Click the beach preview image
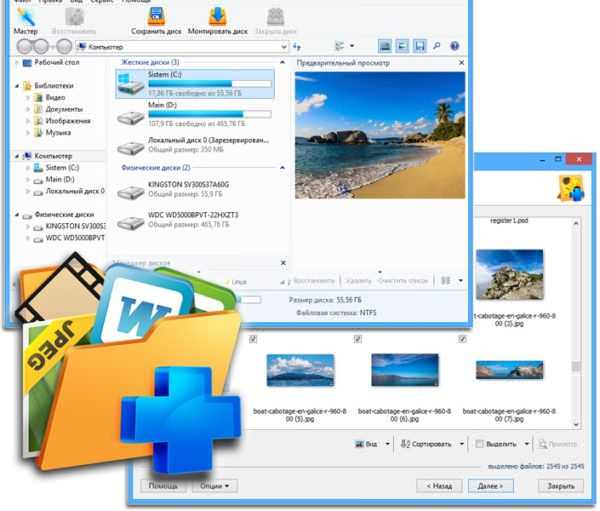600x511 pixels. pyautogui.click(x=380, y=135)
